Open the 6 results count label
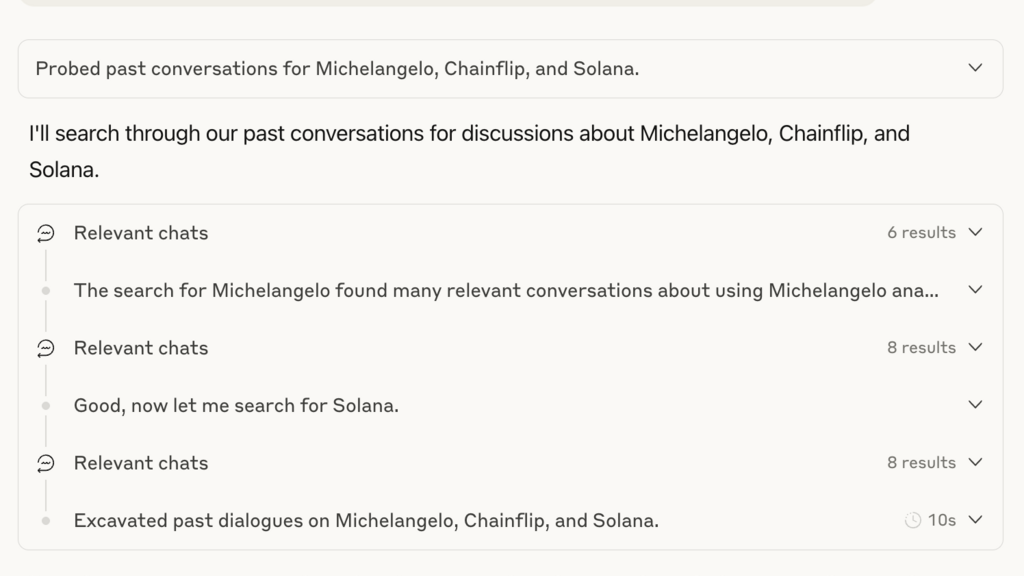 (921, 232)
